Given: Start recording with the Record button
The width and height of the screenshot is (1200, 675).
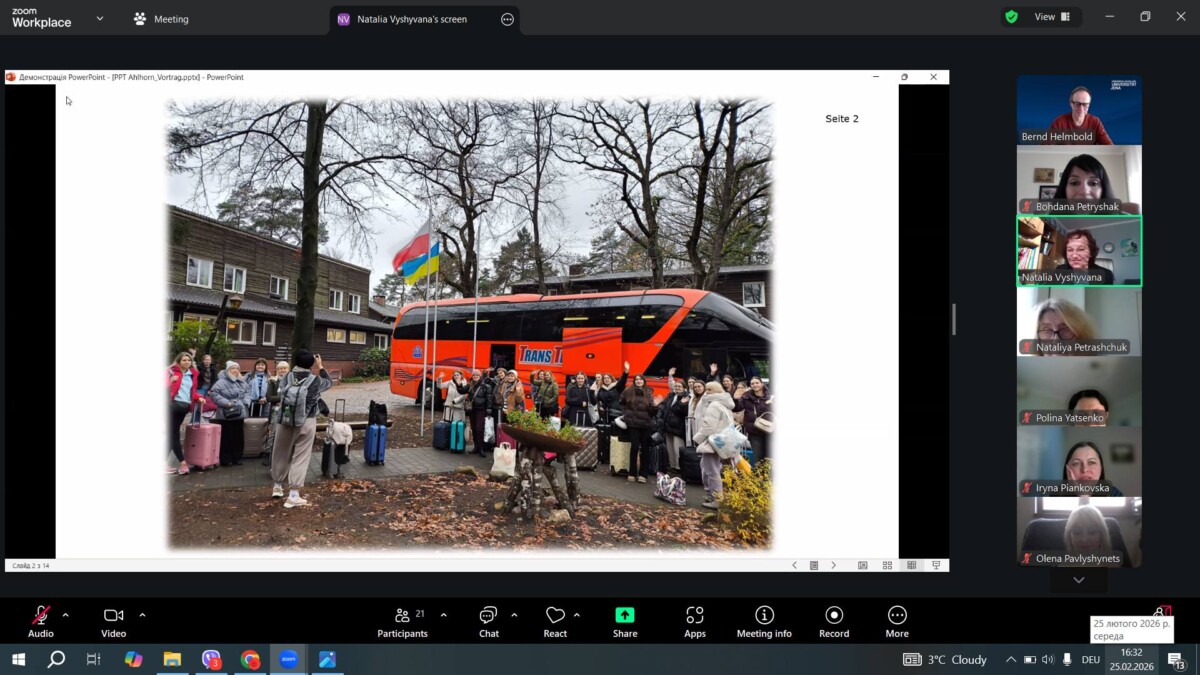Looking at the screenshot, I should pos(834,620).
